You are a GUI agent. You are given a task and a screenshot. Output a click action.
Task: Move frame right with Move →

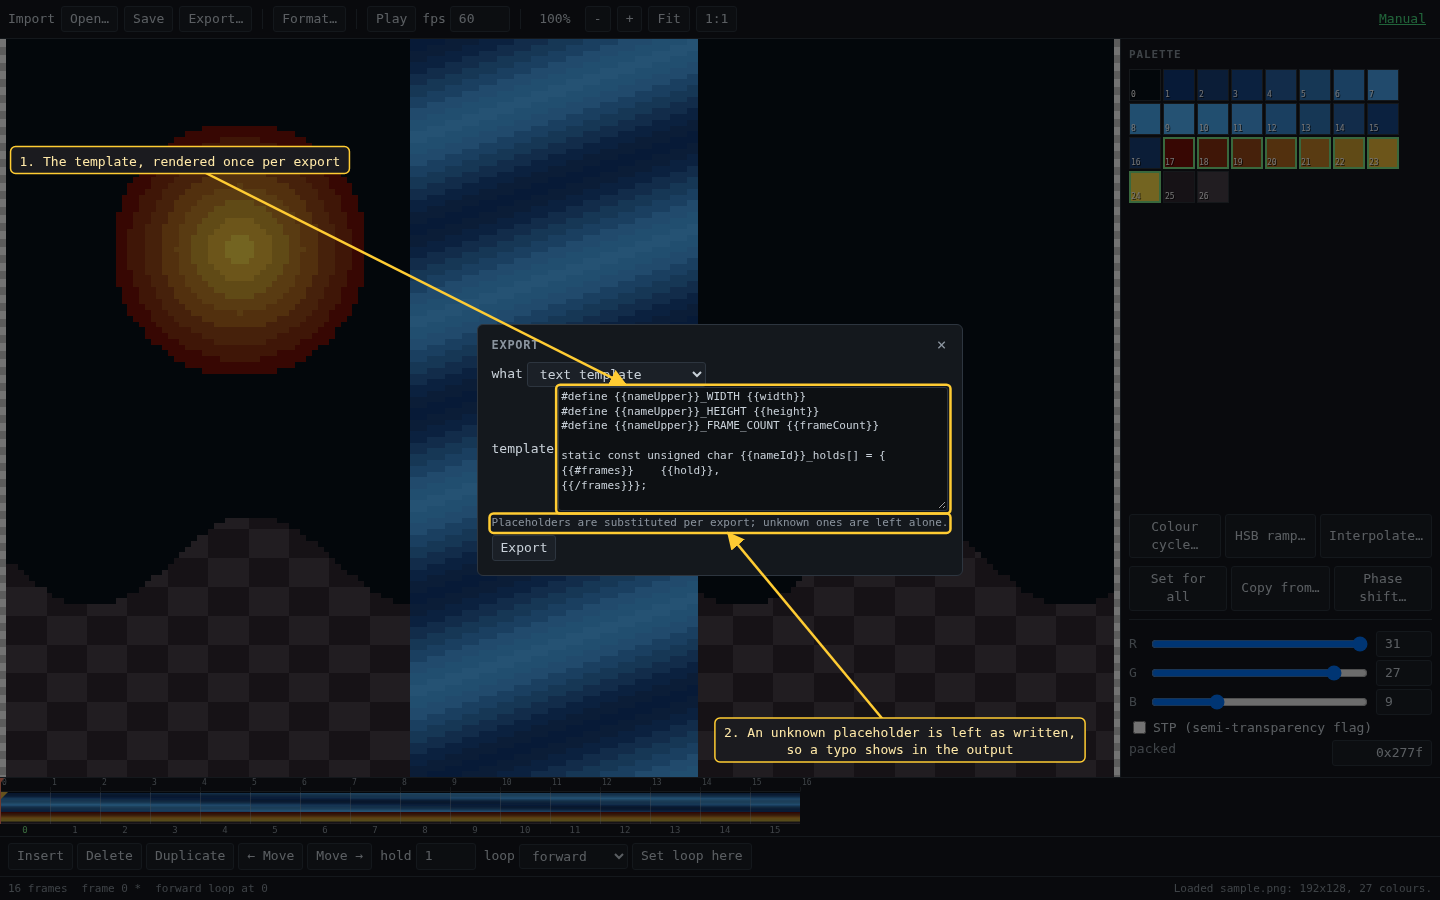point(339,856)
